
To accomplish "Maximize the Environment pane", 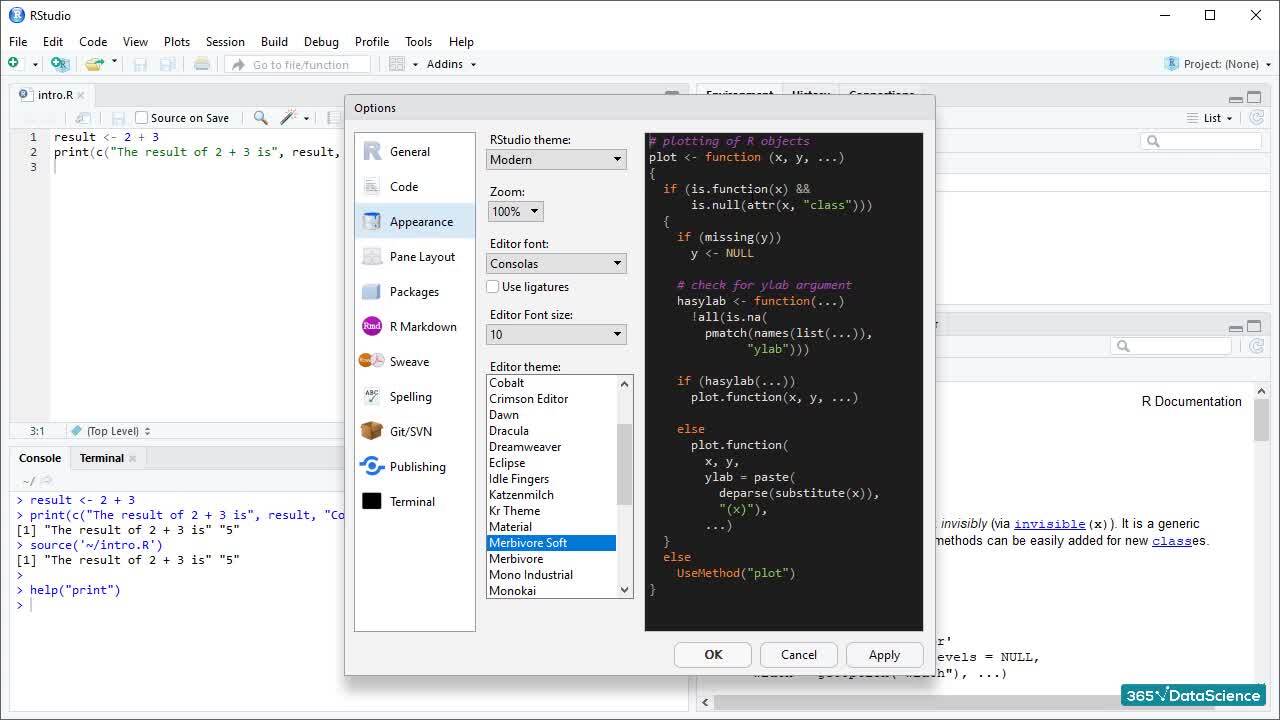I will click(1255, 98).
